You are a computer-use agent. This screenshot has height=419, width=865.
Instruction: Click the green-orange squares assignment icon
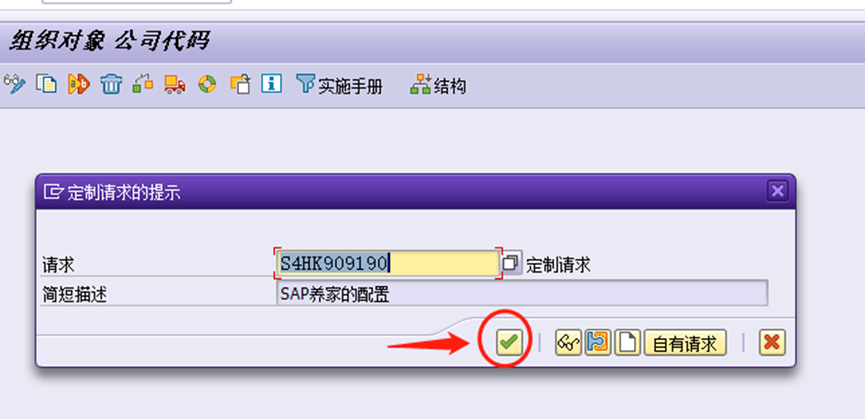(143, 84)
